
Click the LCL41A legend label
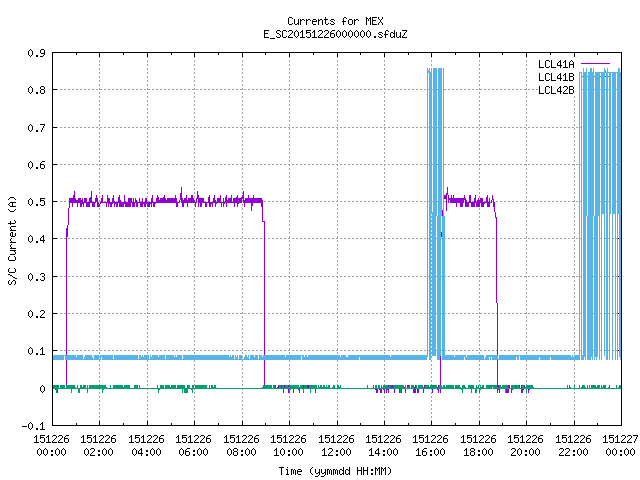[556, 64]
